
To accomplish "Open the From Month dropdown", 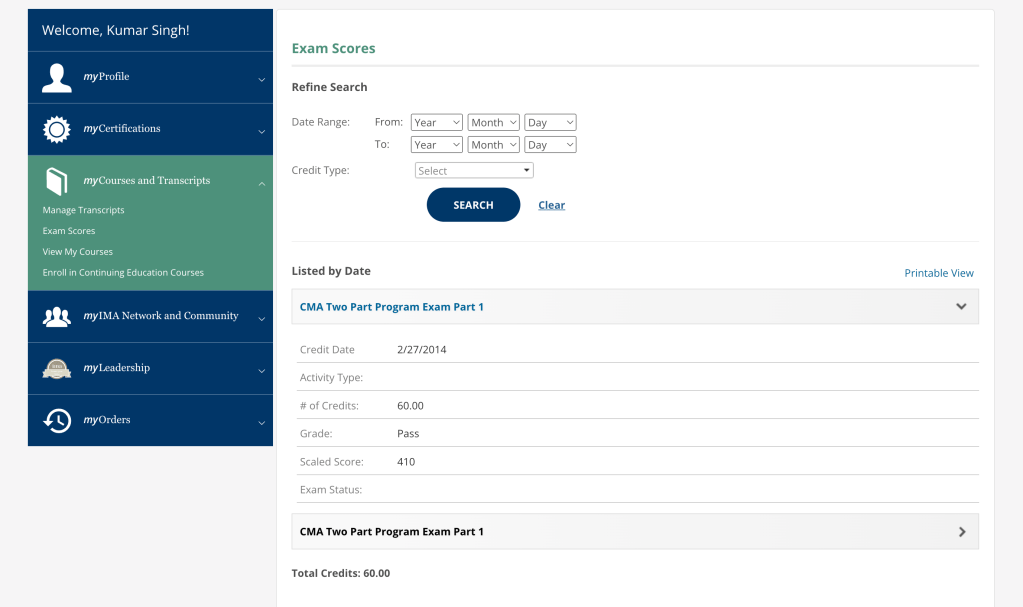I will (494, 123).
